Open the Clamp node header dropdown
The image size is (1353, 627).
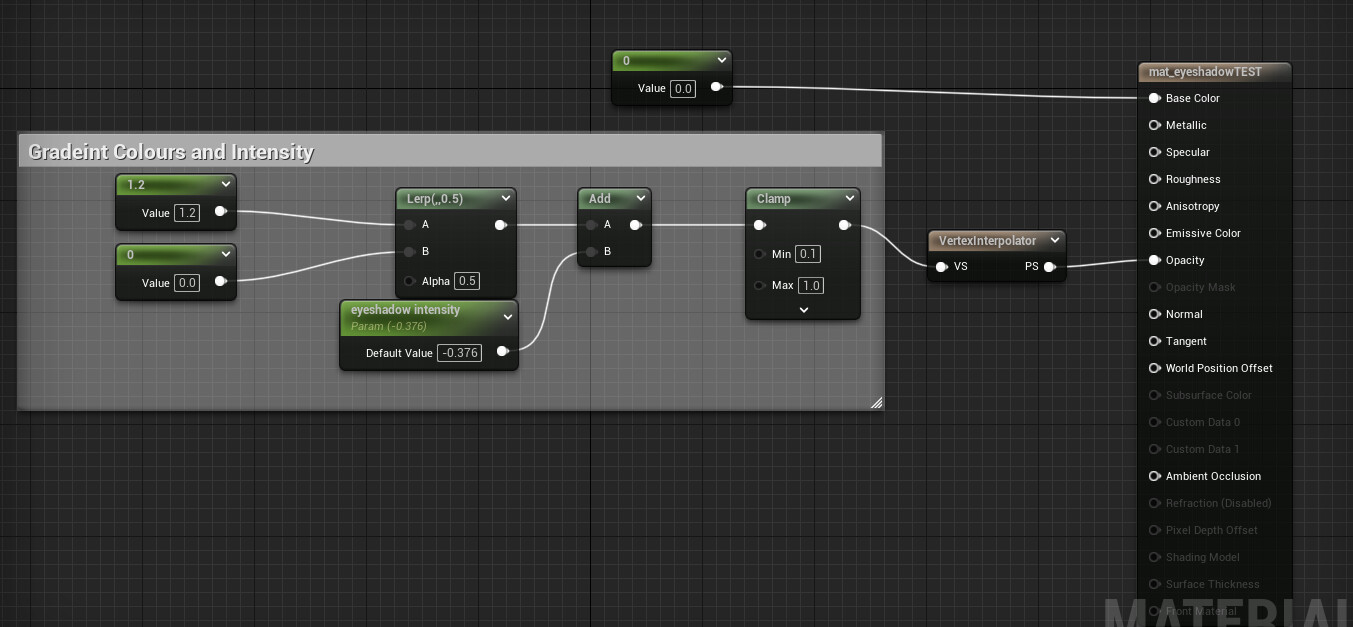click(849, 197)
